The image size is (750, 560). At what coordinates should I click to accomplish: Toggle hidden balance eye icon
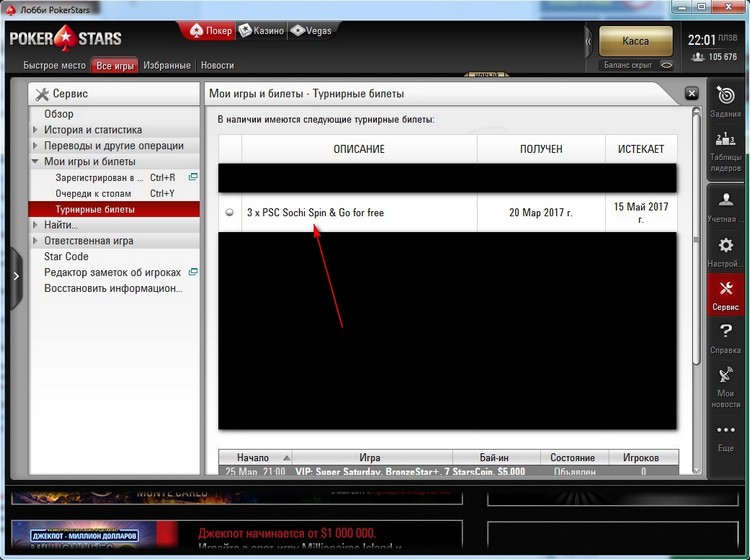[666, 65]
